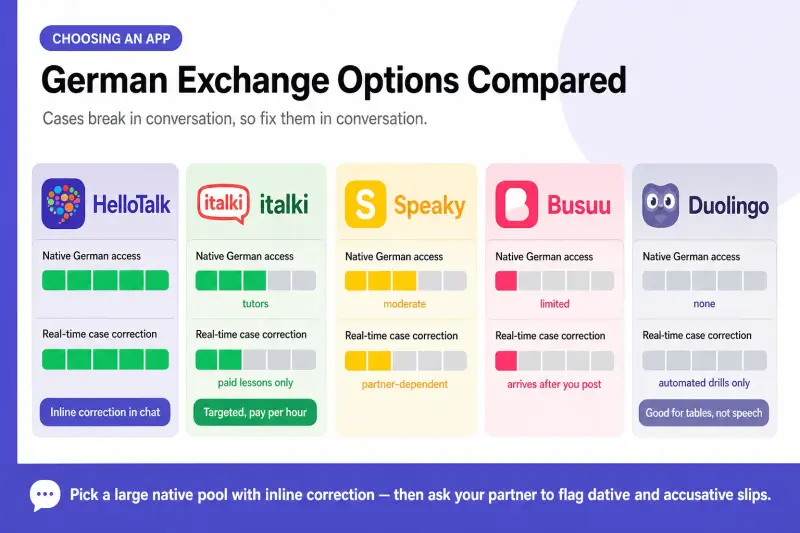Screen dimensions: 800x533
Task: Click the Inline correction in chat button
Action: tap(105, 412)
